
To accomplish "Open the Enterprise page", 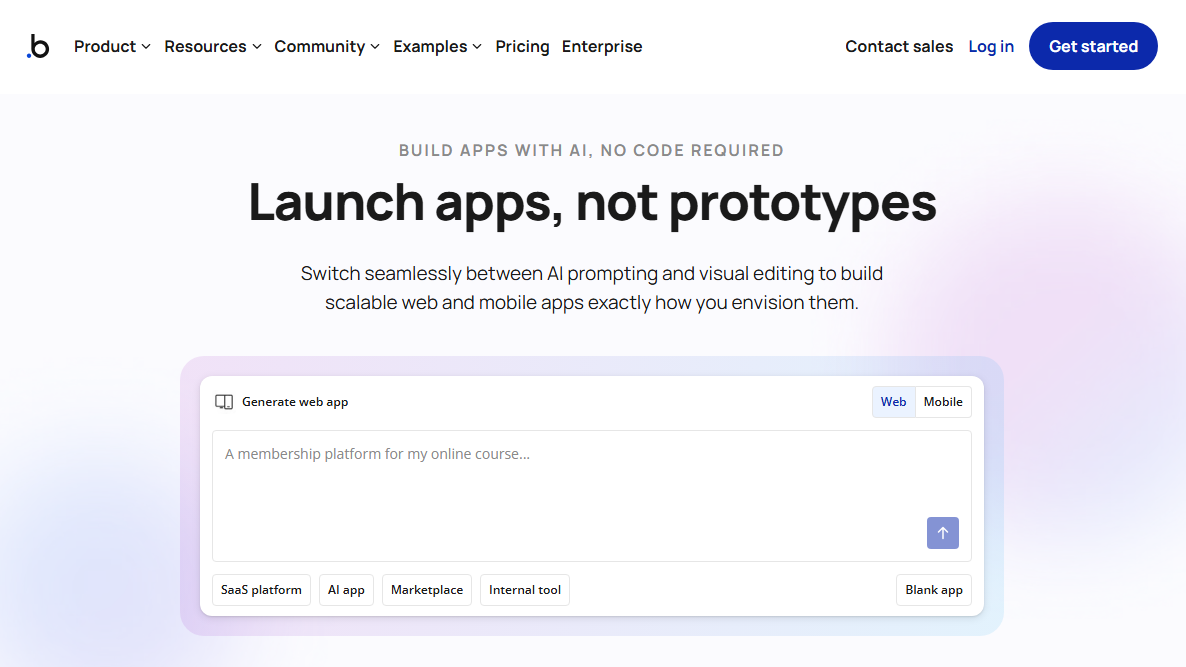I will 602,46.
